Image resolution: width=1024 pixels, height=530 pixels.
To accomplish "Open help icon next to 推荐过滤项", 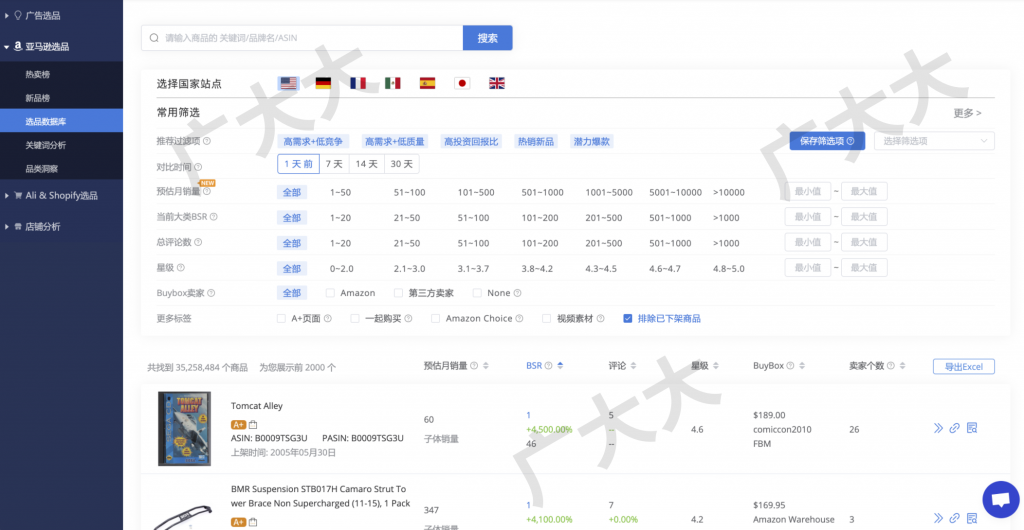I will tap(207, 141).
